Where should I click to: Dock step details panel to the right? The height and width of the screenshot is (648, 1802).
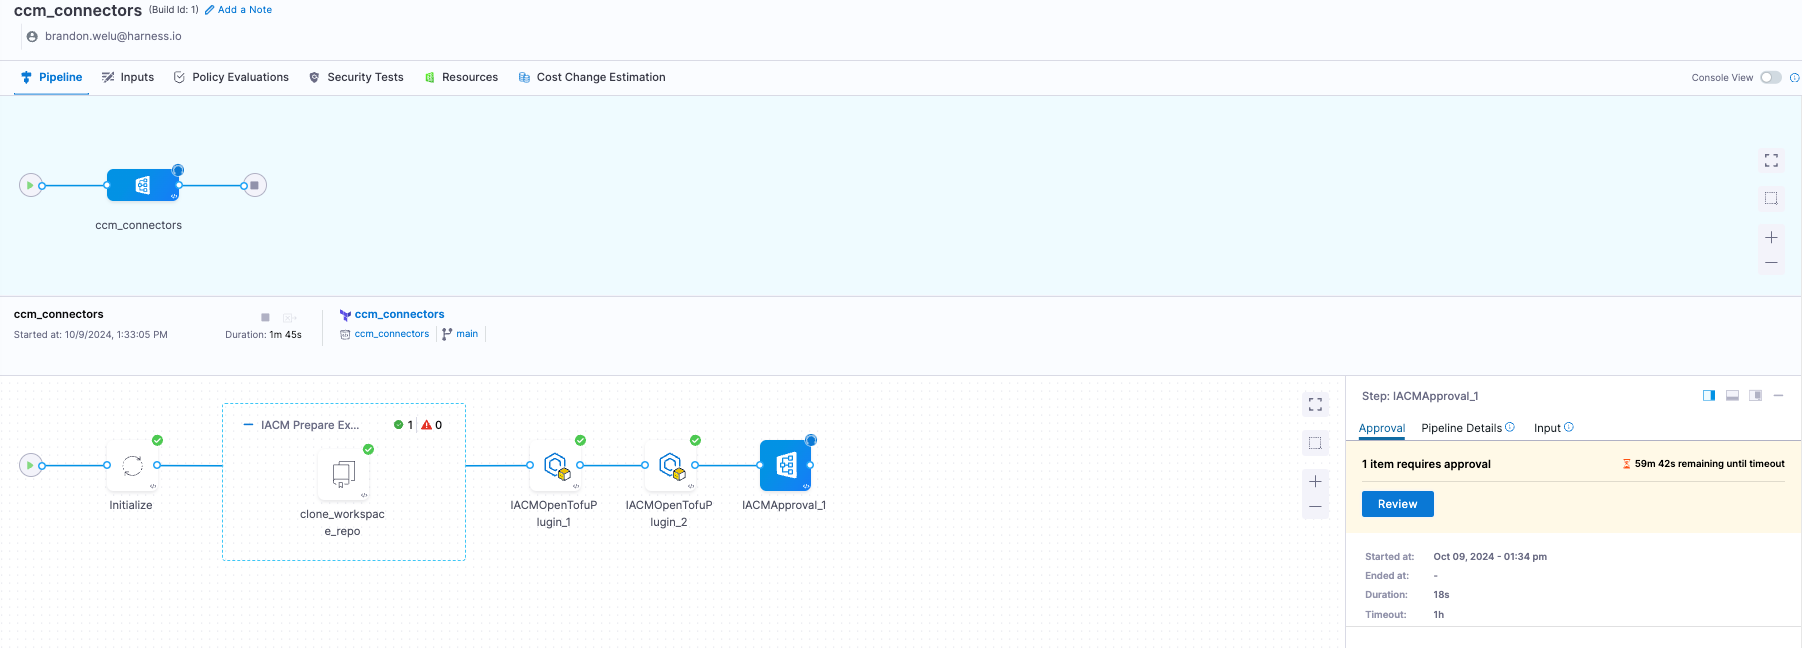pyautogui.click(x=1709, y=396)
